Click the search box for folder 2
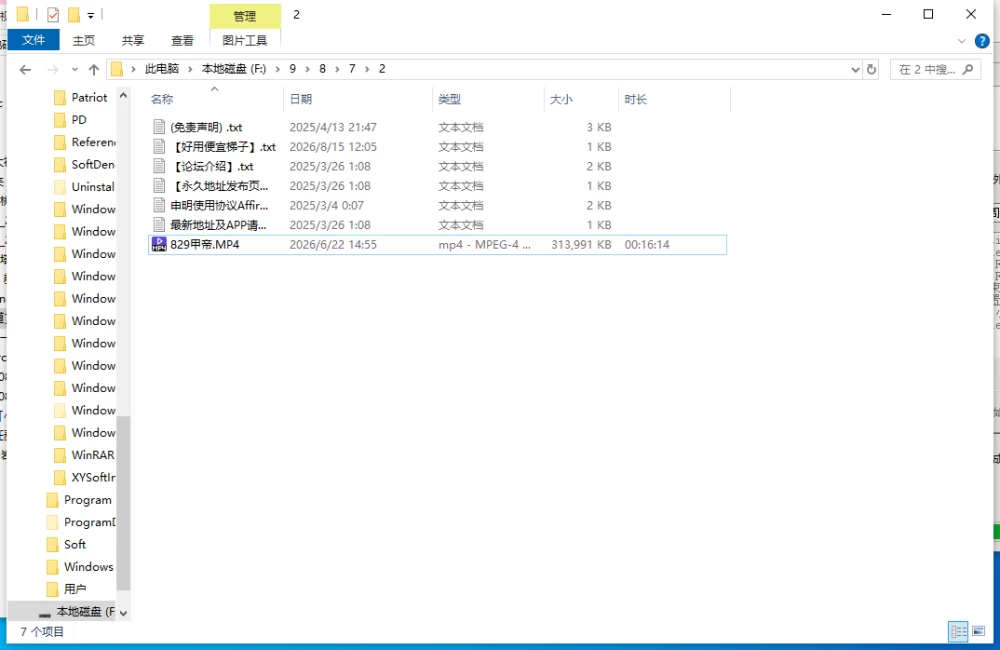1000x650 pixels. click(x=935, y=70)
